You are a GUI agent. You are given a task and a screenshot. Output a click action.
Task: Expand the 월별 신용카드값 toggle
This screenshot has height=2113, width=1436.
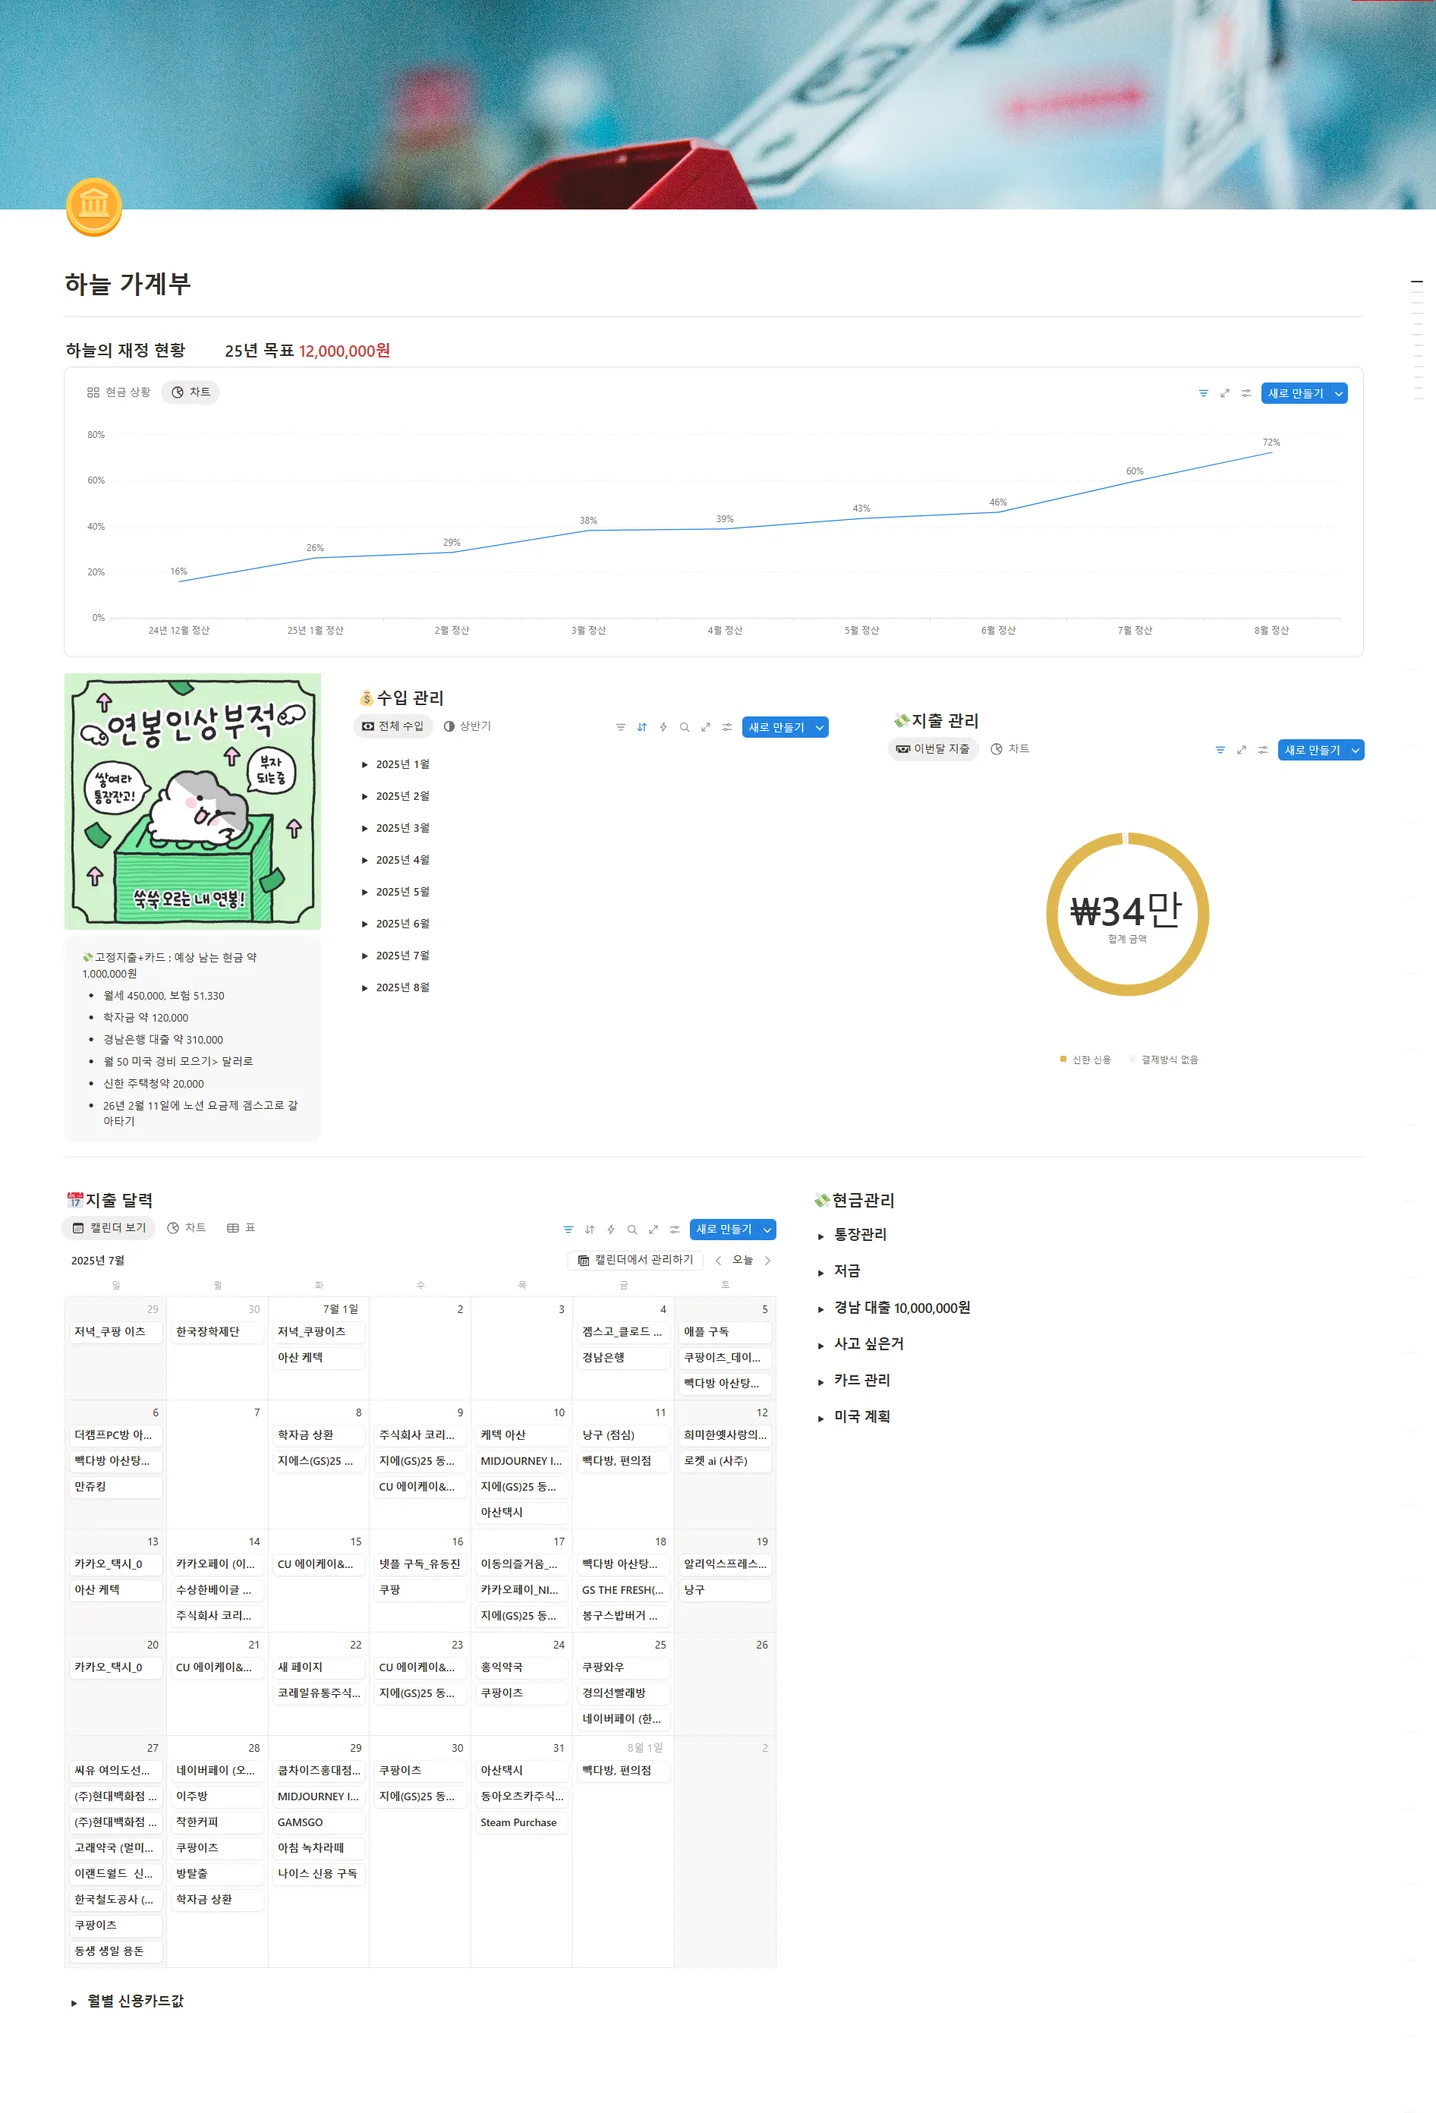pos(74,2003)
